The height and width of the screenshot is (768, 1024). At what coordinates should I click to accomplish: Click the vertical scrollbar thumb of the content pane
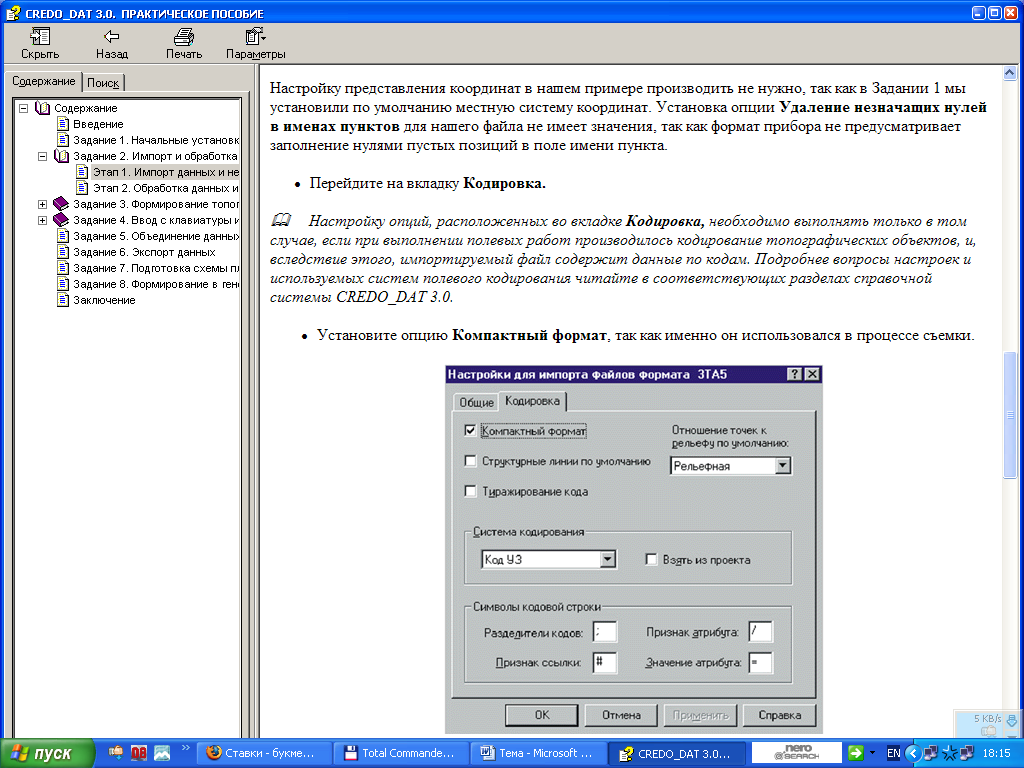point(1010,415)
